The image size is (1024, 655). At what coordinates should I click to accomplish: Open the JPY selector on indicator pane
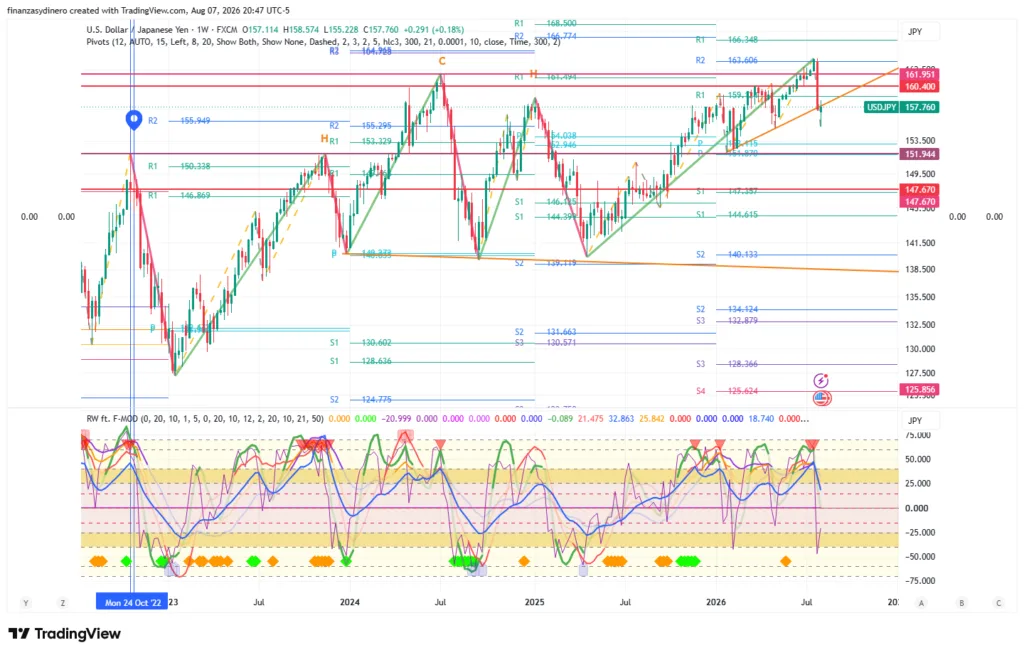click(921, 420)
